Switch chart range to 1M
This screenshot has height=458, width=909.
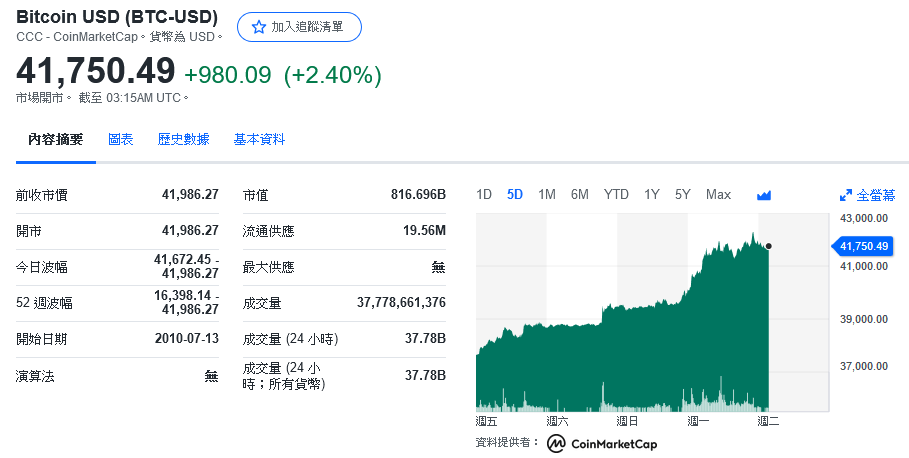click(547, 194)
